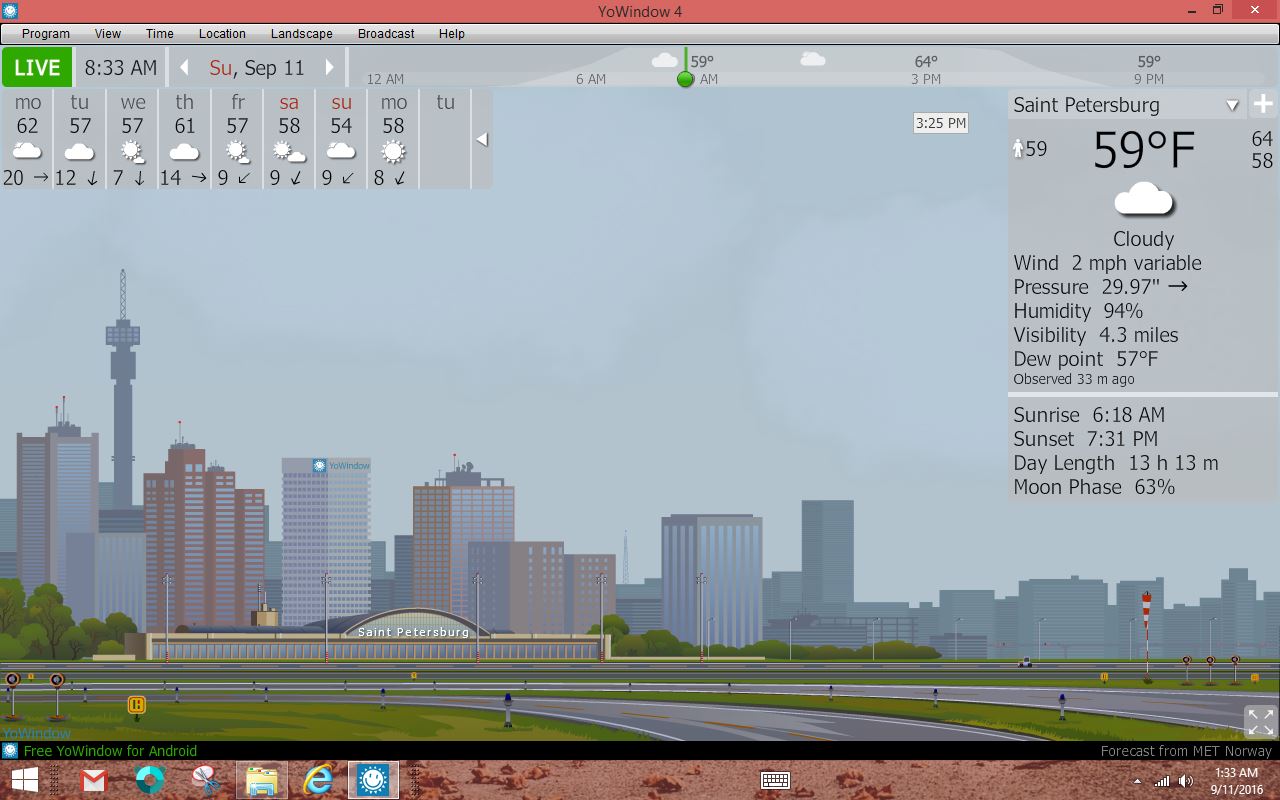Click the on-screen keyboard taskbar icon

coord(775,780)
